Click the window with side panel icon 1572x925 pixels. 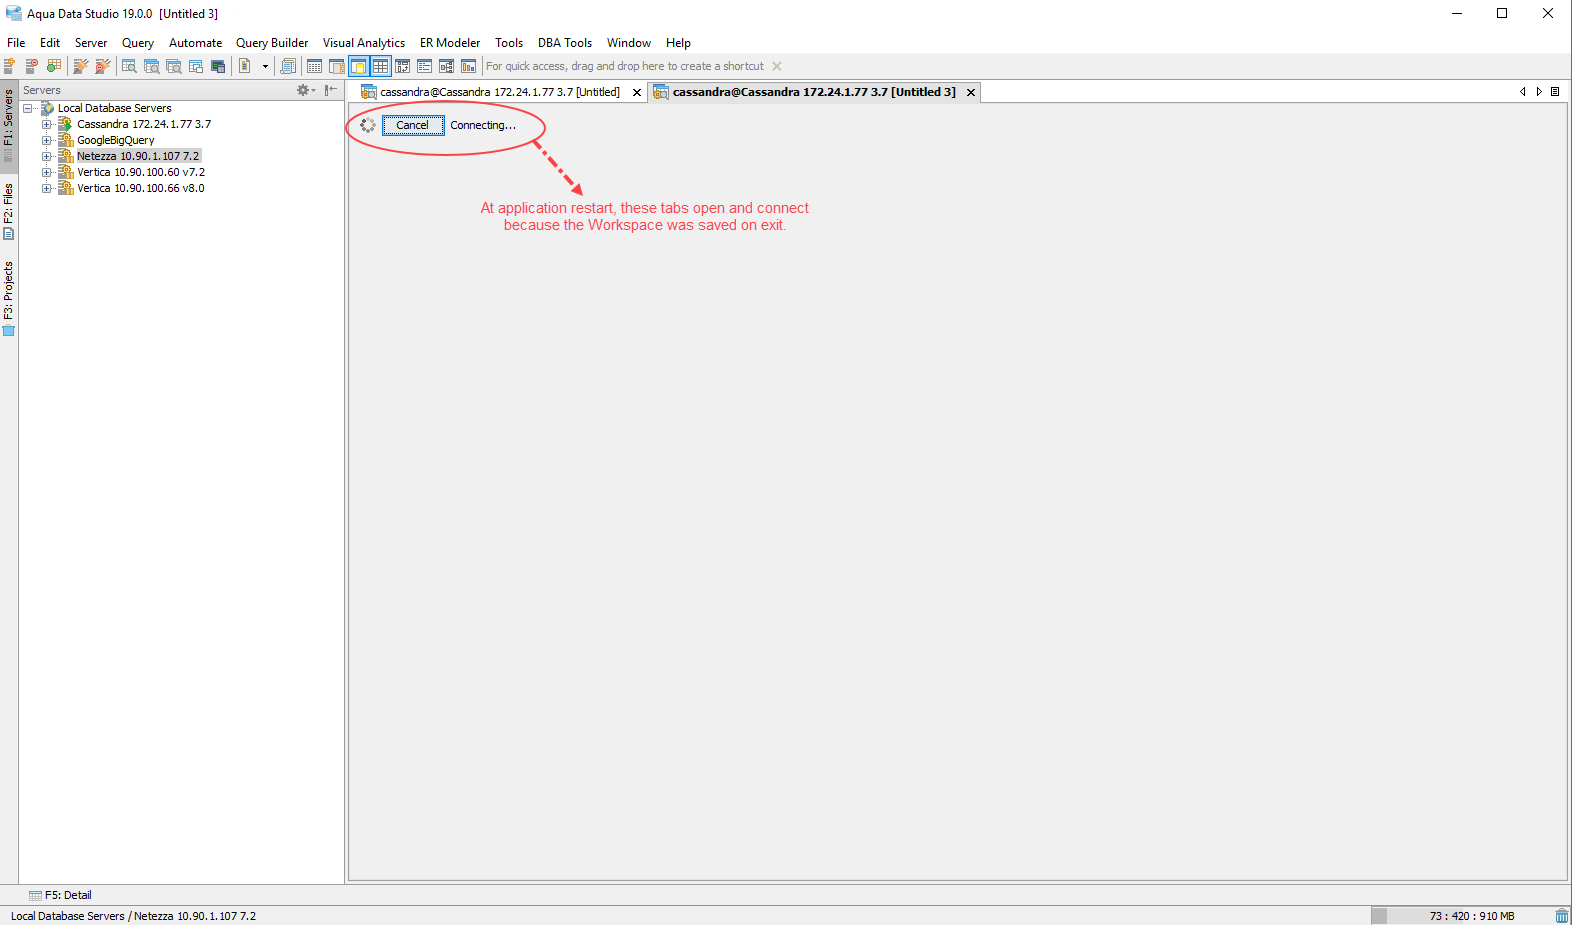tap(337, 66)
